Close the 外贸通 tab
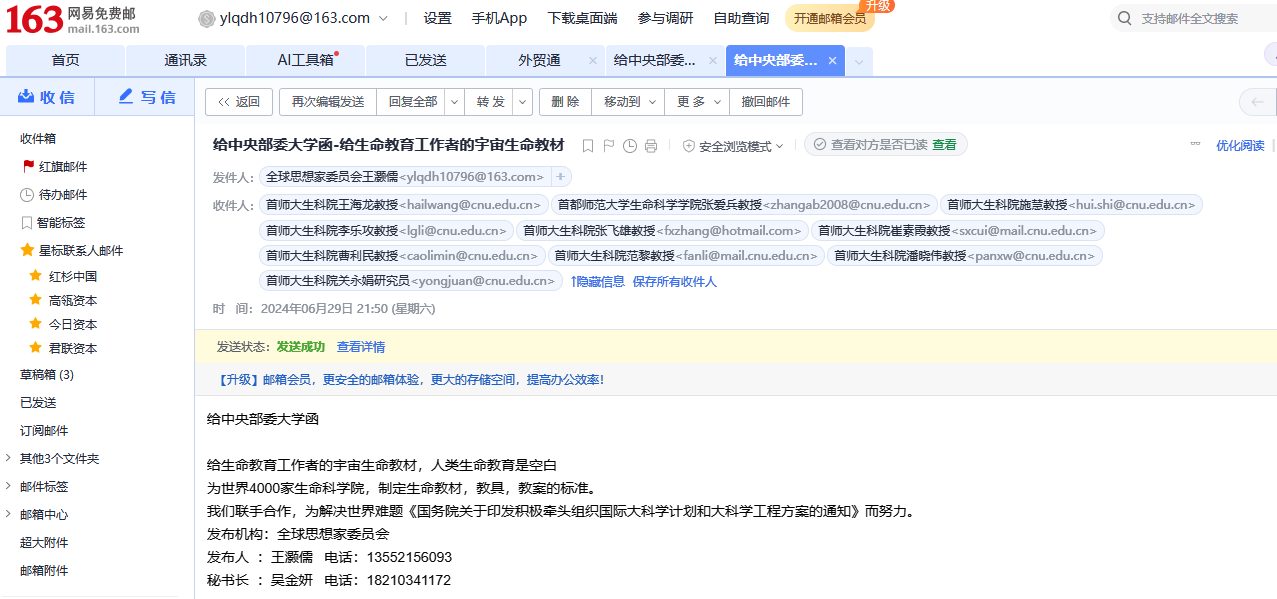 [593, 60]
